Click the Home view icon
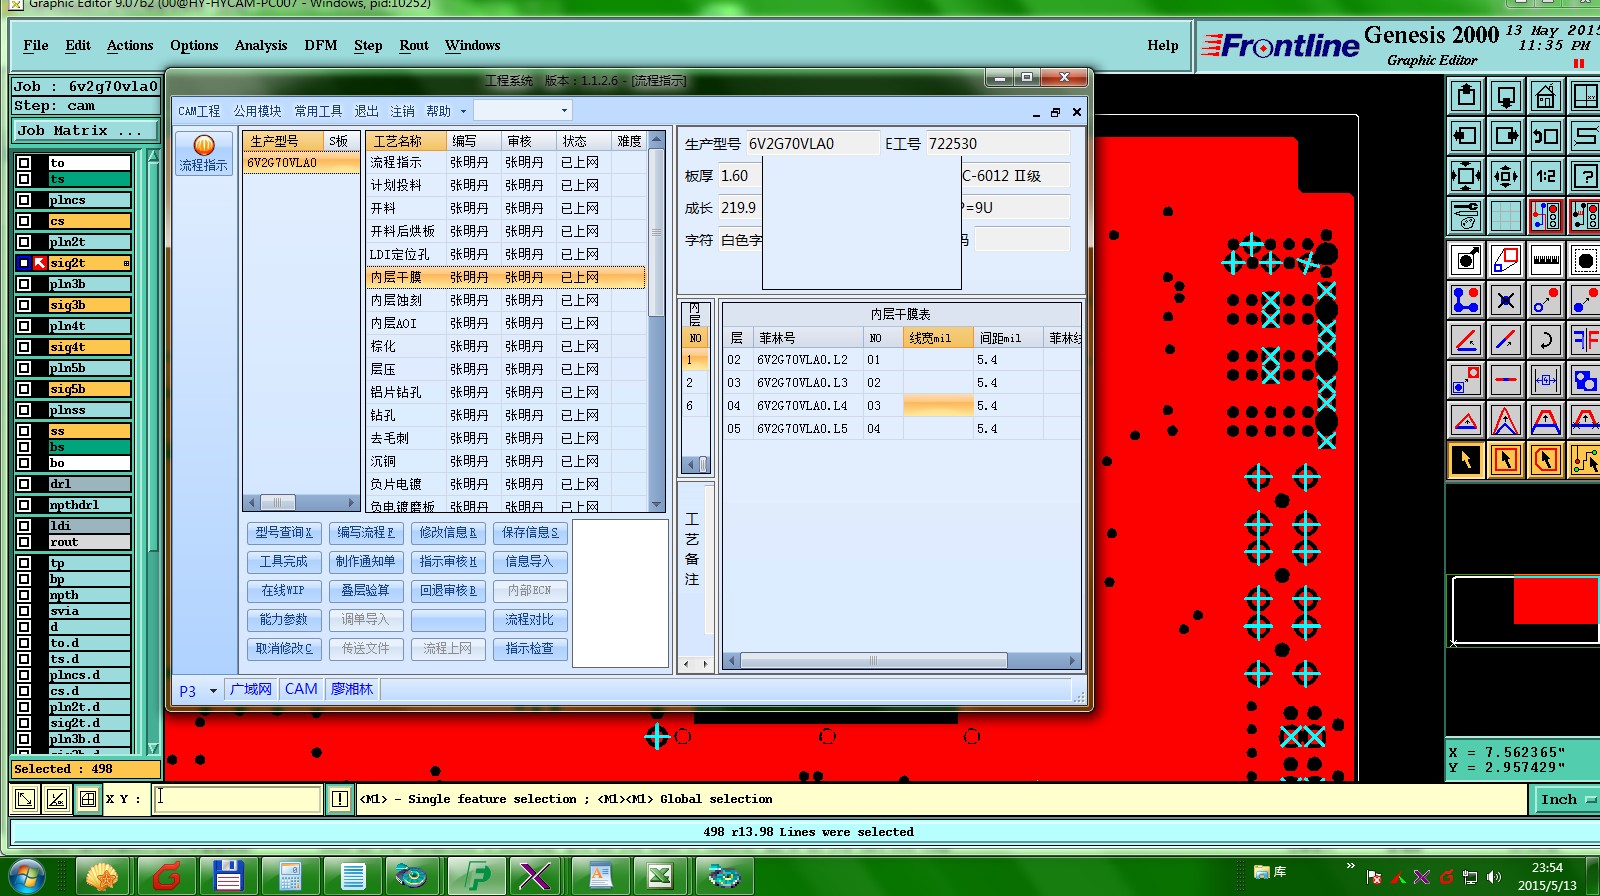Viewport: 1600px width, 896px height. coord(1545,97)
